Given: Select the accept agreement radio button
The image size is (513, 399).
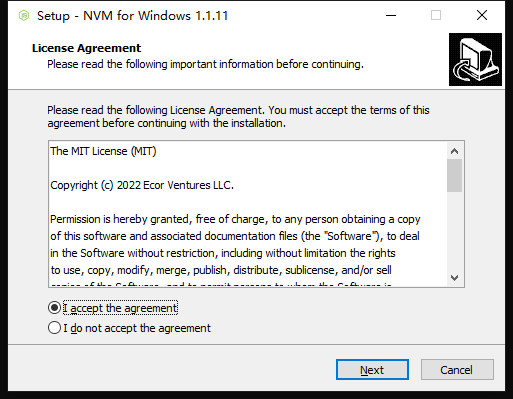Looking at the screenshot, I should pyautogui.click(x=54, y=308).
